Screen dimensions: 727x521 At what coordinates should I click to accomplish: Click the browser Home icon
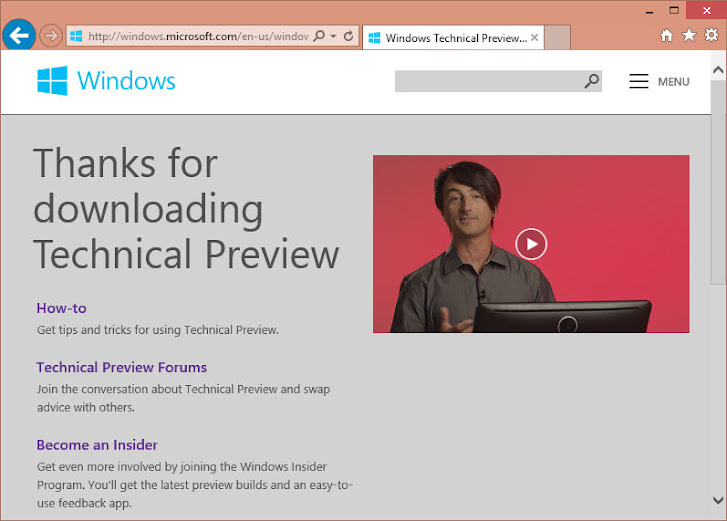(x=666, y=35)
